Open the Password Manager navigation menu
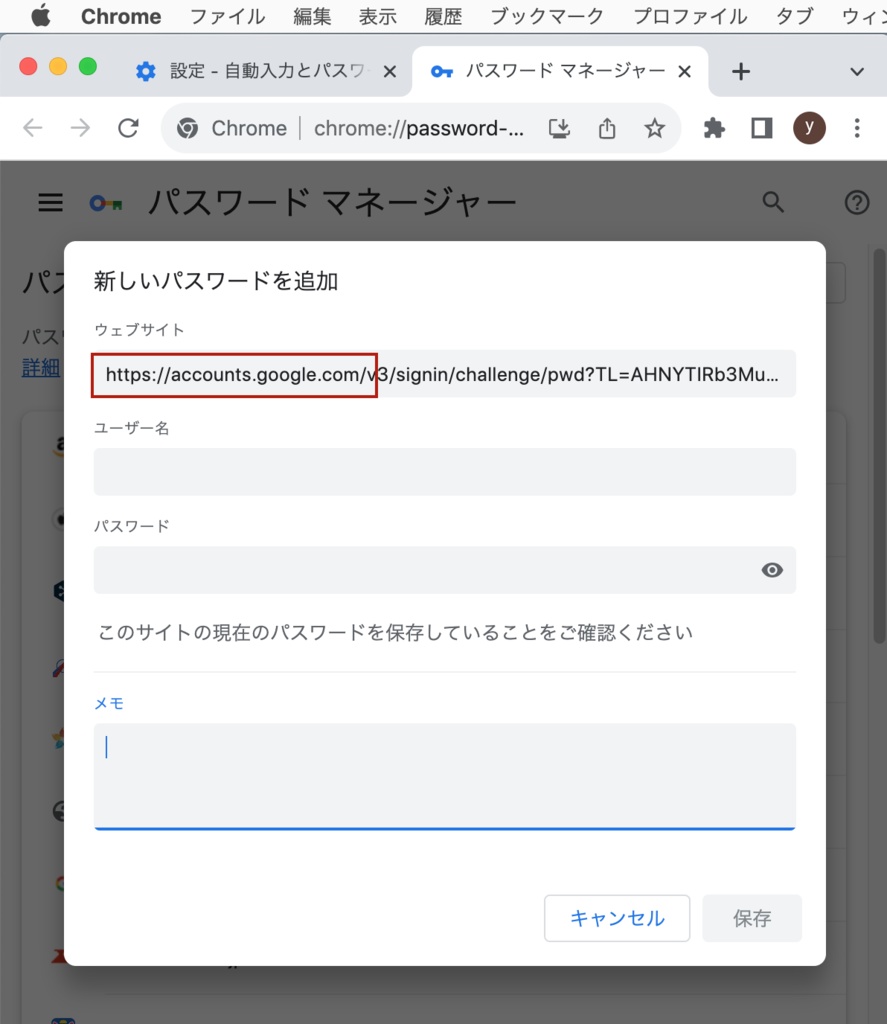 [x=49, y=202]
